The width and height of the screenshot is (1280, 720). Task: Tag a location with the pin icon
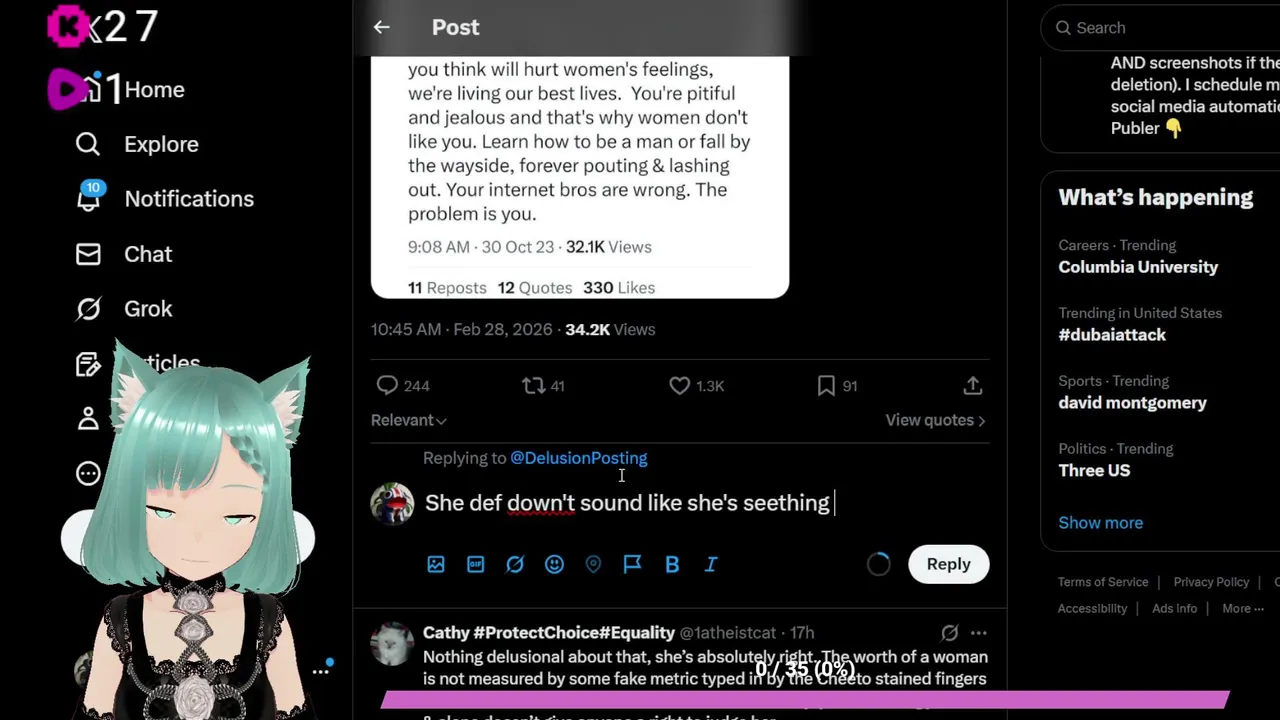(x=593, y=565)
